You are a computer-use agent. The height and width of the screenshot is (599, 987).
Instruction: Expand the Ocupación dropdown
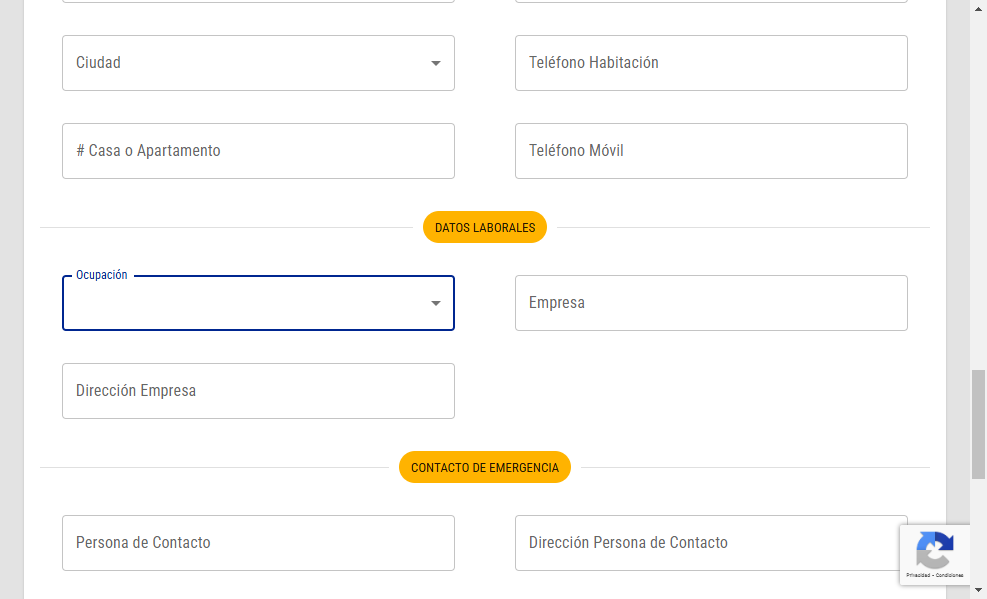pos(258,303)
